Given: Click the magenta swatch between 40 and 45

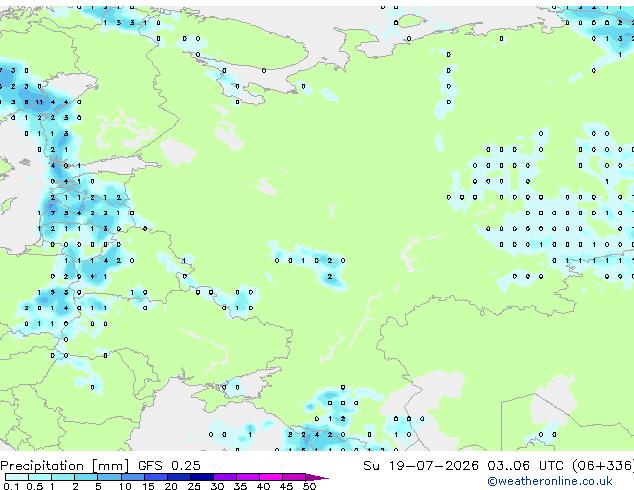Looking at the screenshot, I should point(271,477).
